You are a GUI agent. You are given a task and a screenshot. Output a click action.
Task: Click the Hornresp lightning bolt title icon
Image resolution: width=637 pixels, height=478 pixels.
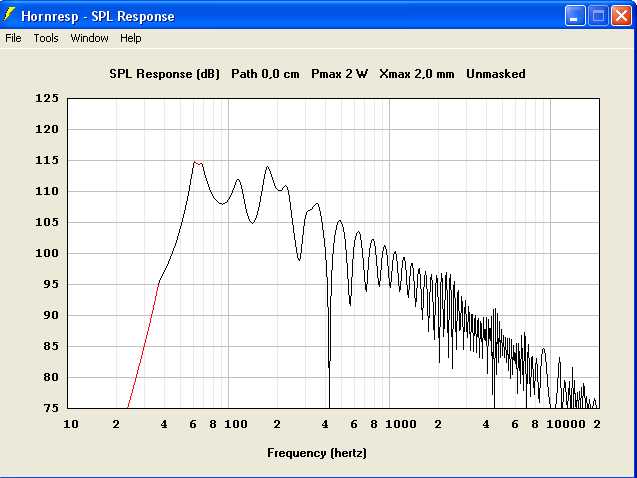(x=9, y=15)
